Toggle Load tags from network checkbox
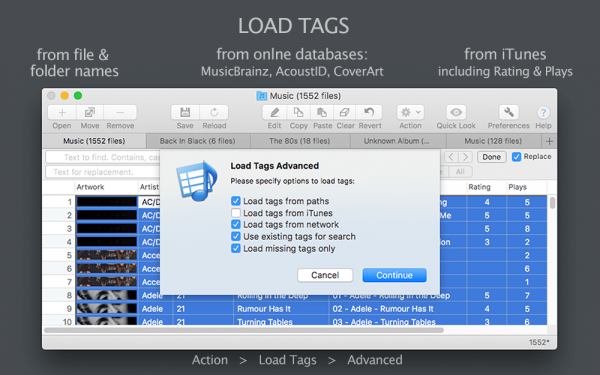 coord(236,225)
